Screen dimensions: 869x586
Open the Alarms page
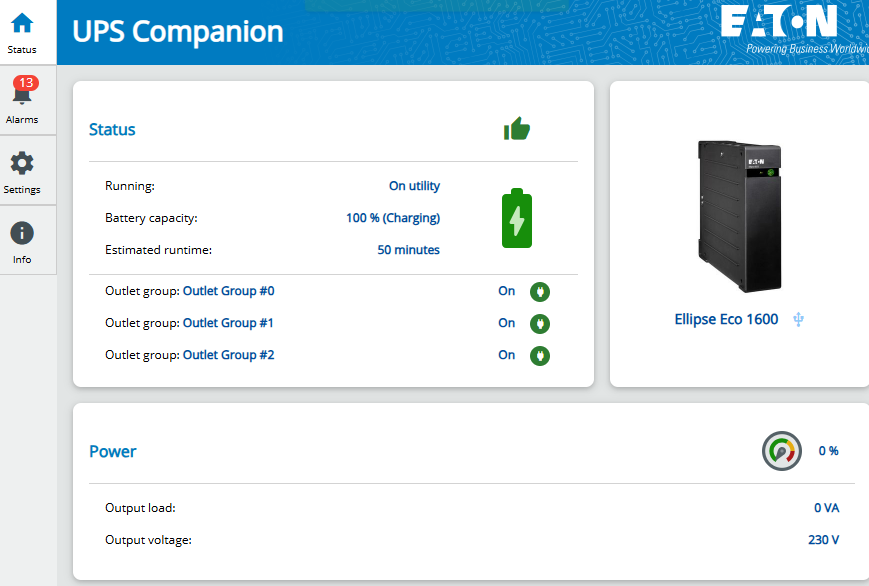tap(22, 101)
